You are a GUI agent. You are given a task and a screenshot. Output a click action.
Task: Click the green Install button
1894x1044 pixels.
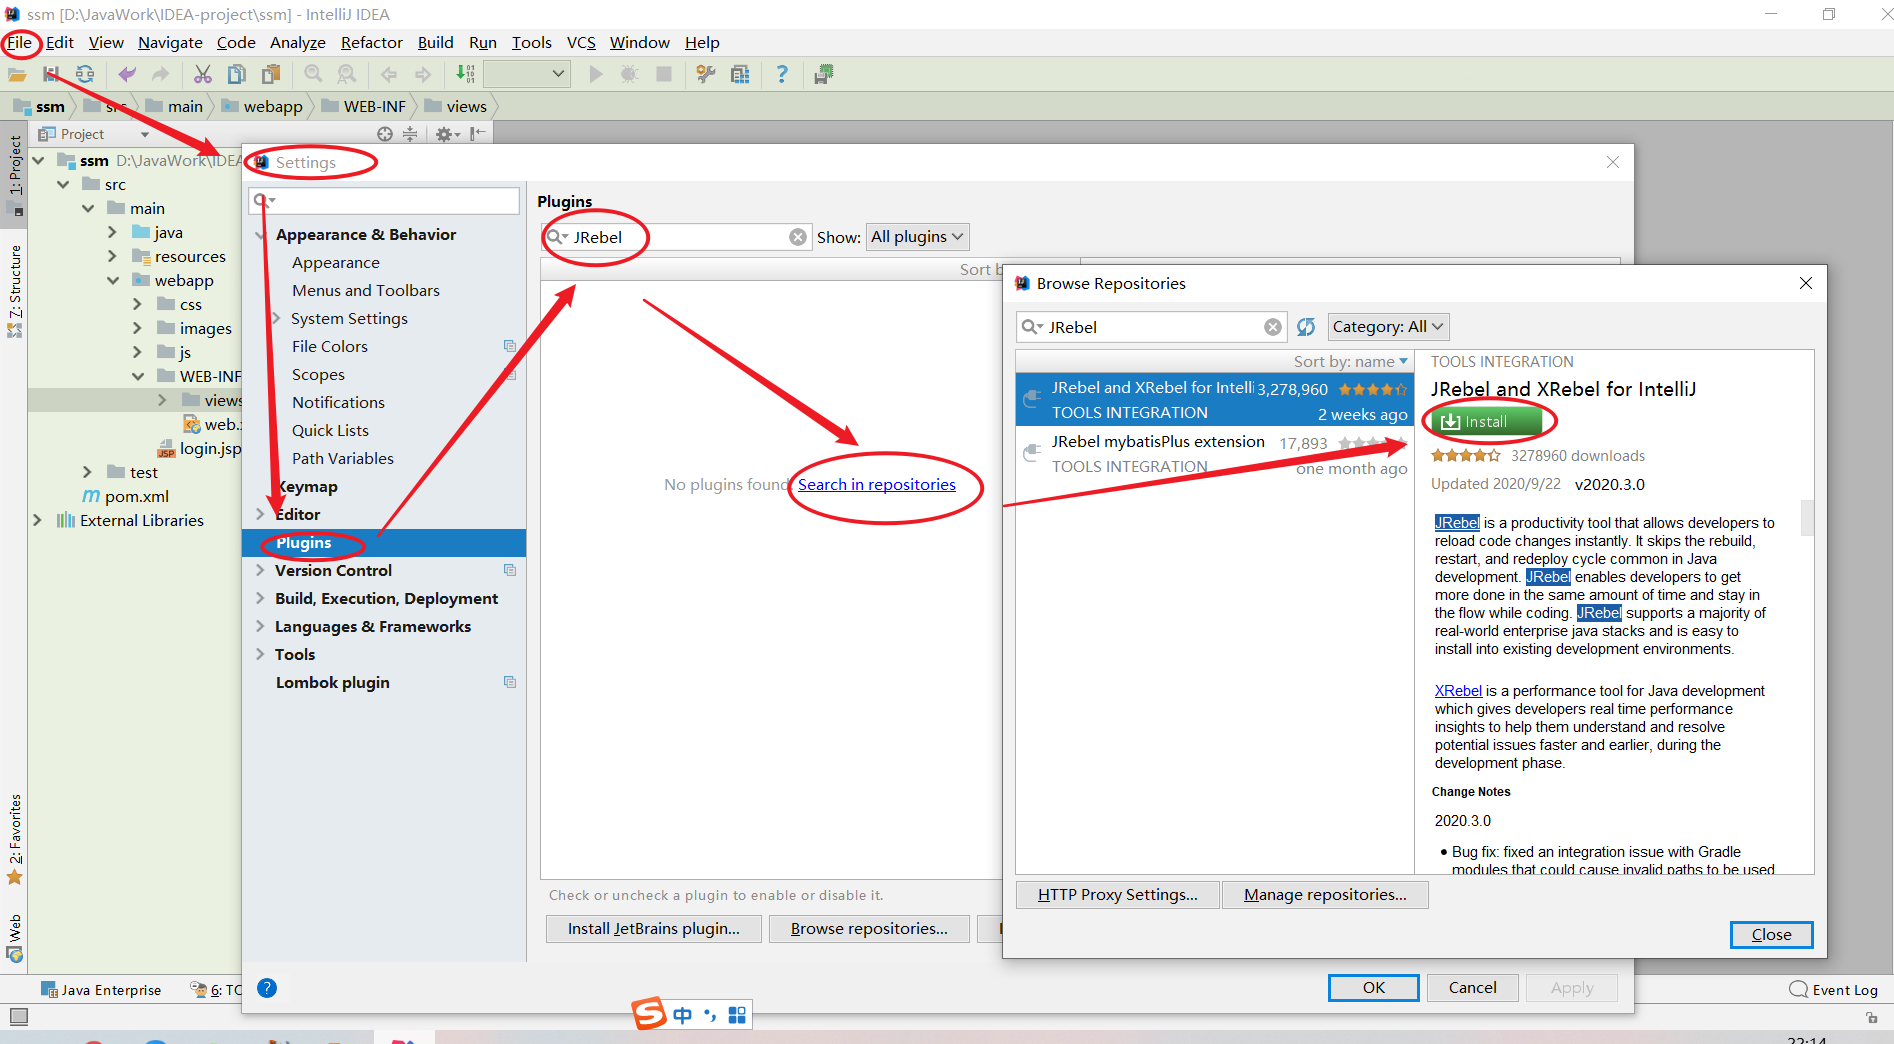1486,422
